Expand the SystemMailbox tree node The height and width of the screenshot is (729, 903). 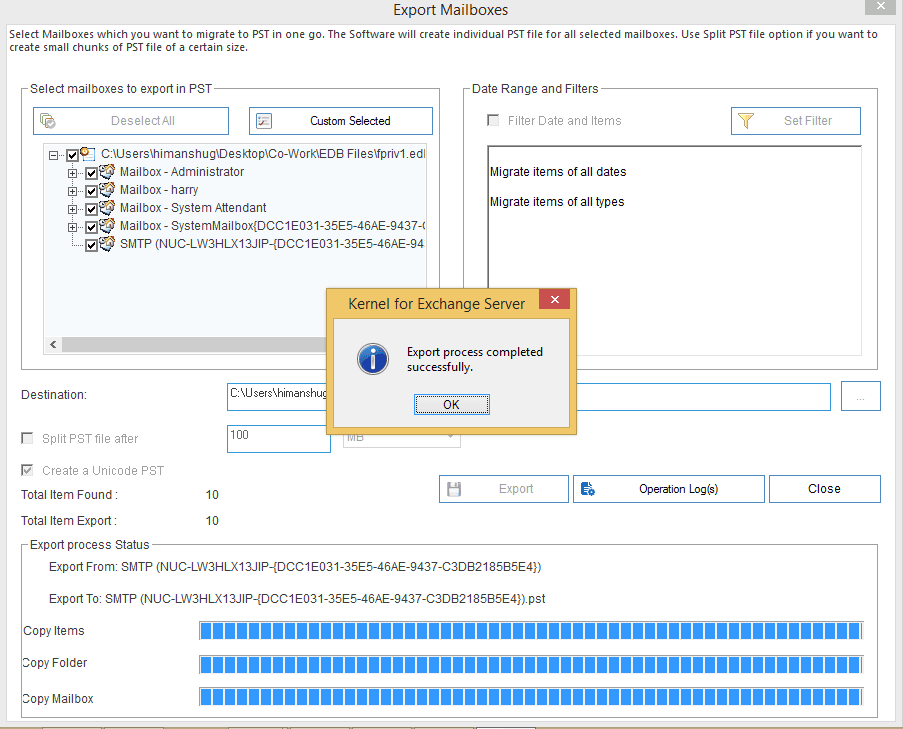click(x=72, y=227)
